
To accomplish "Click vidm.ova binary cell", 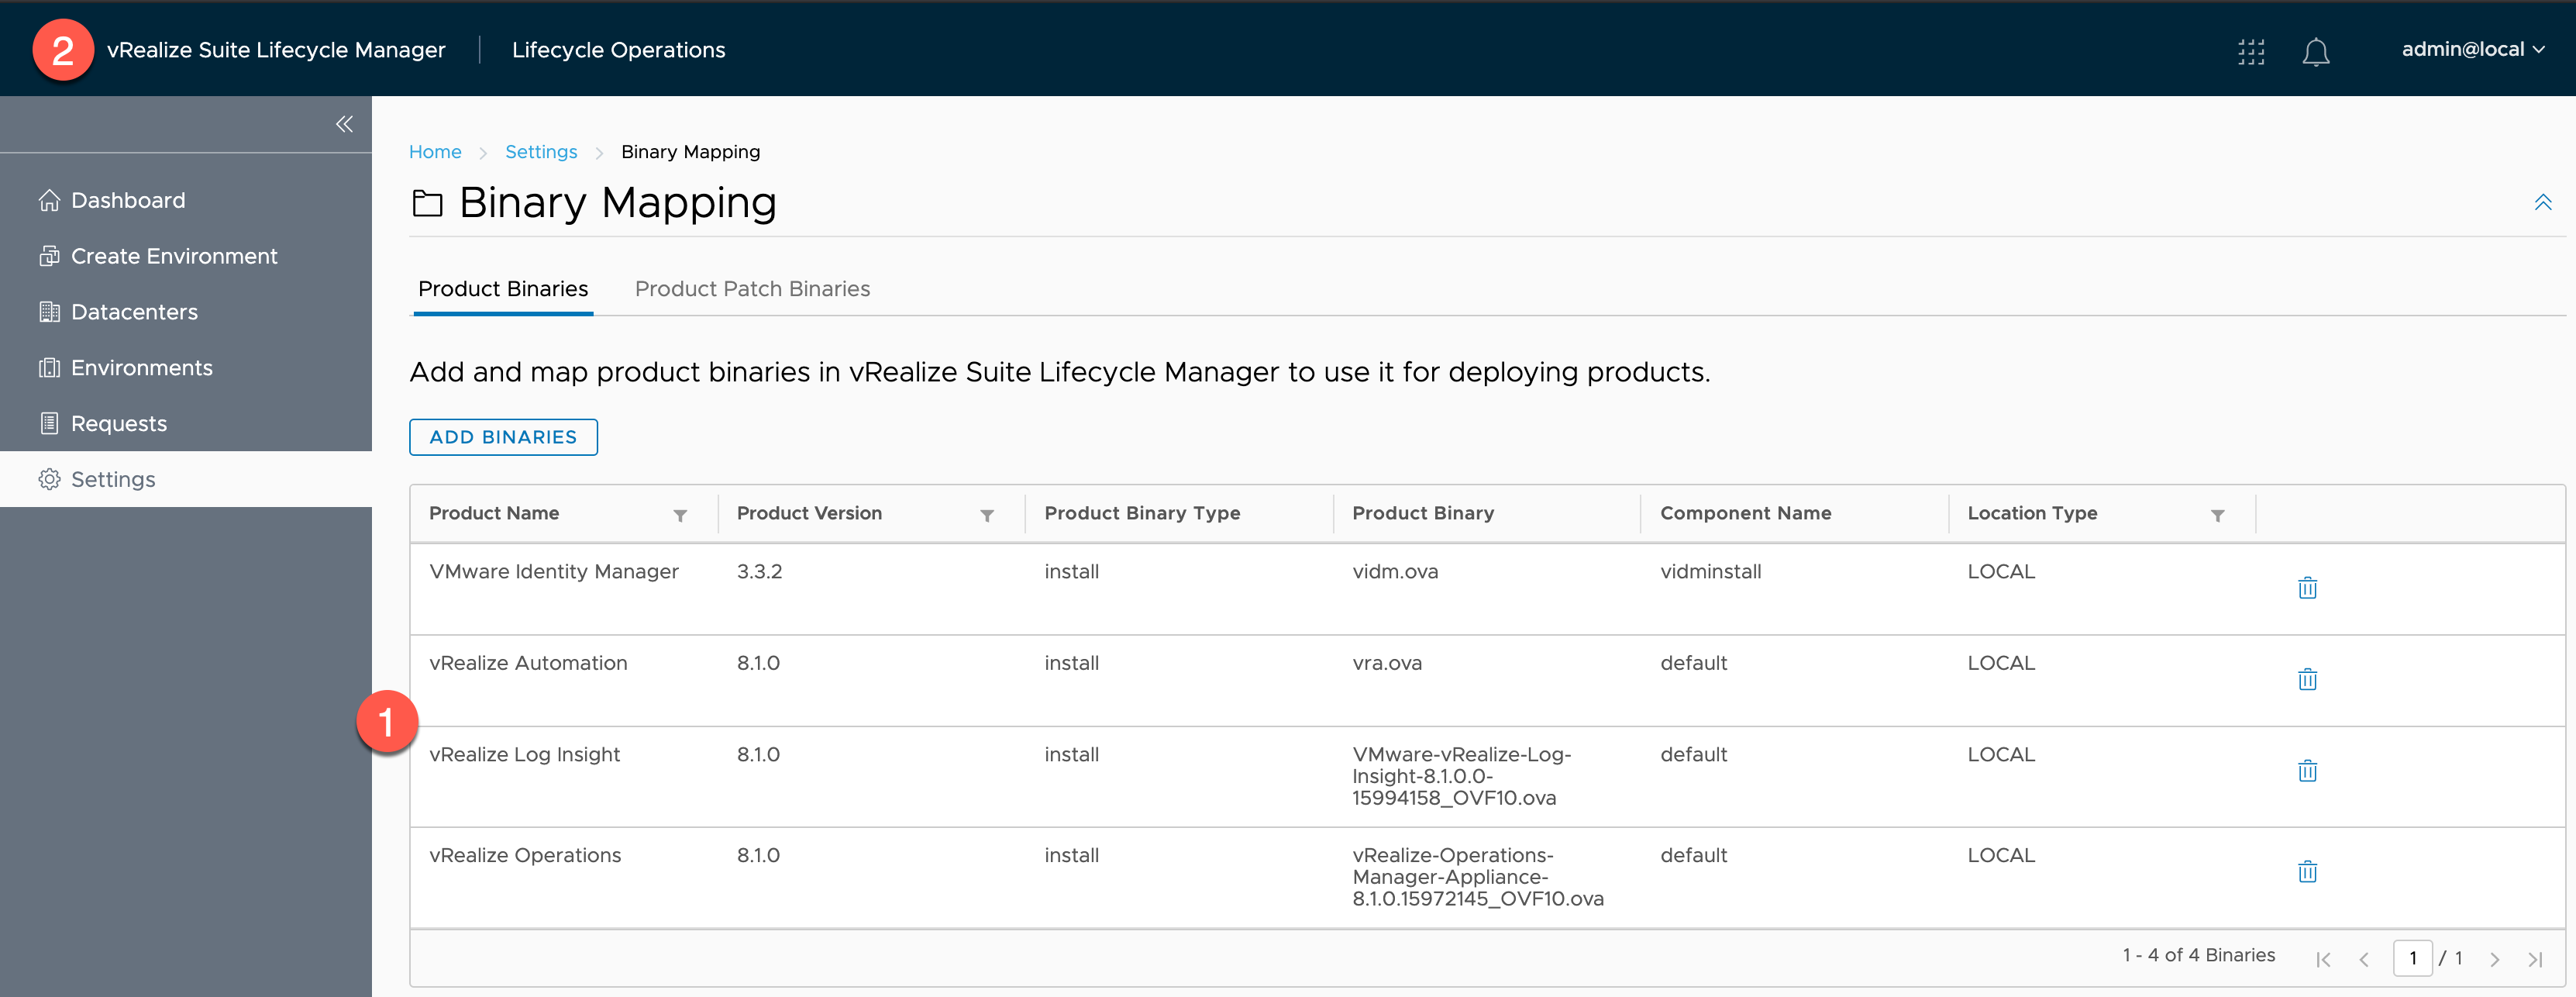I will coord(1395,571).
